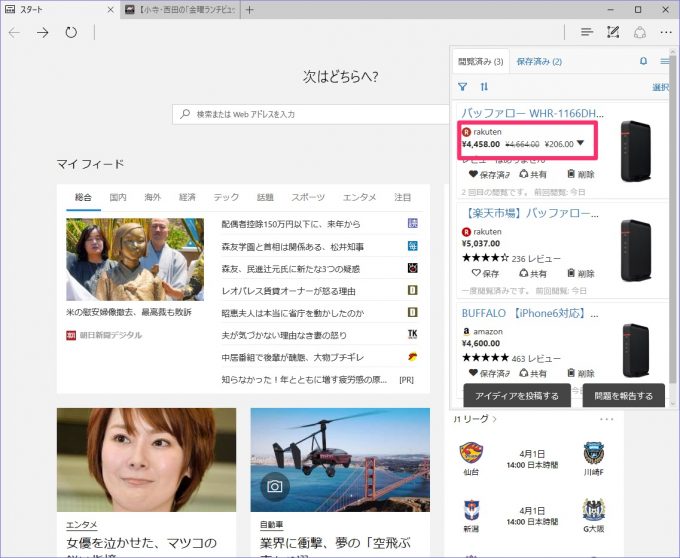Open the statue news photo thumbnail
This screenshot has height=558, width=680.
click(x=135, y=259)
